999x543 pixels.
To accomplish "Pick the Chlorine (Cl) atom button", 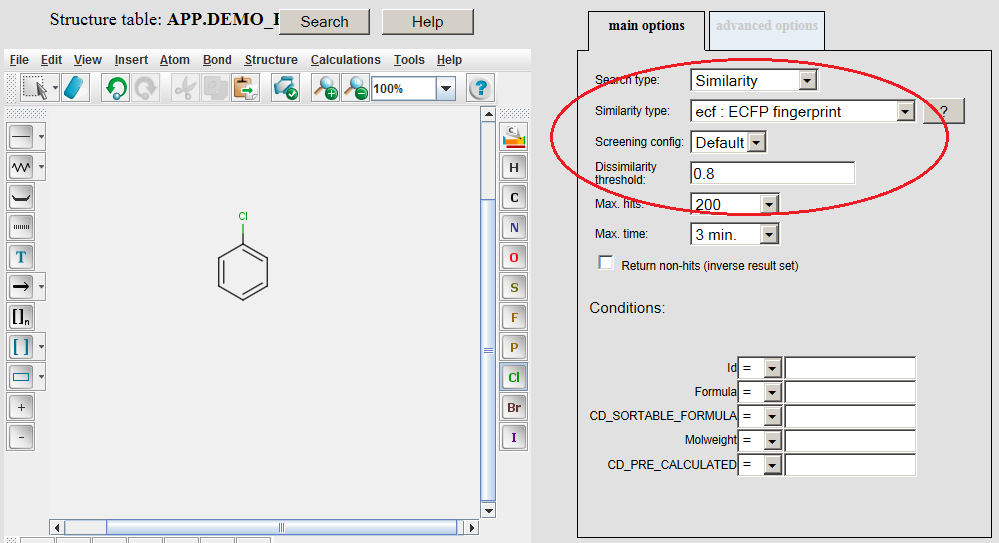I will click(x=514, y=377).
